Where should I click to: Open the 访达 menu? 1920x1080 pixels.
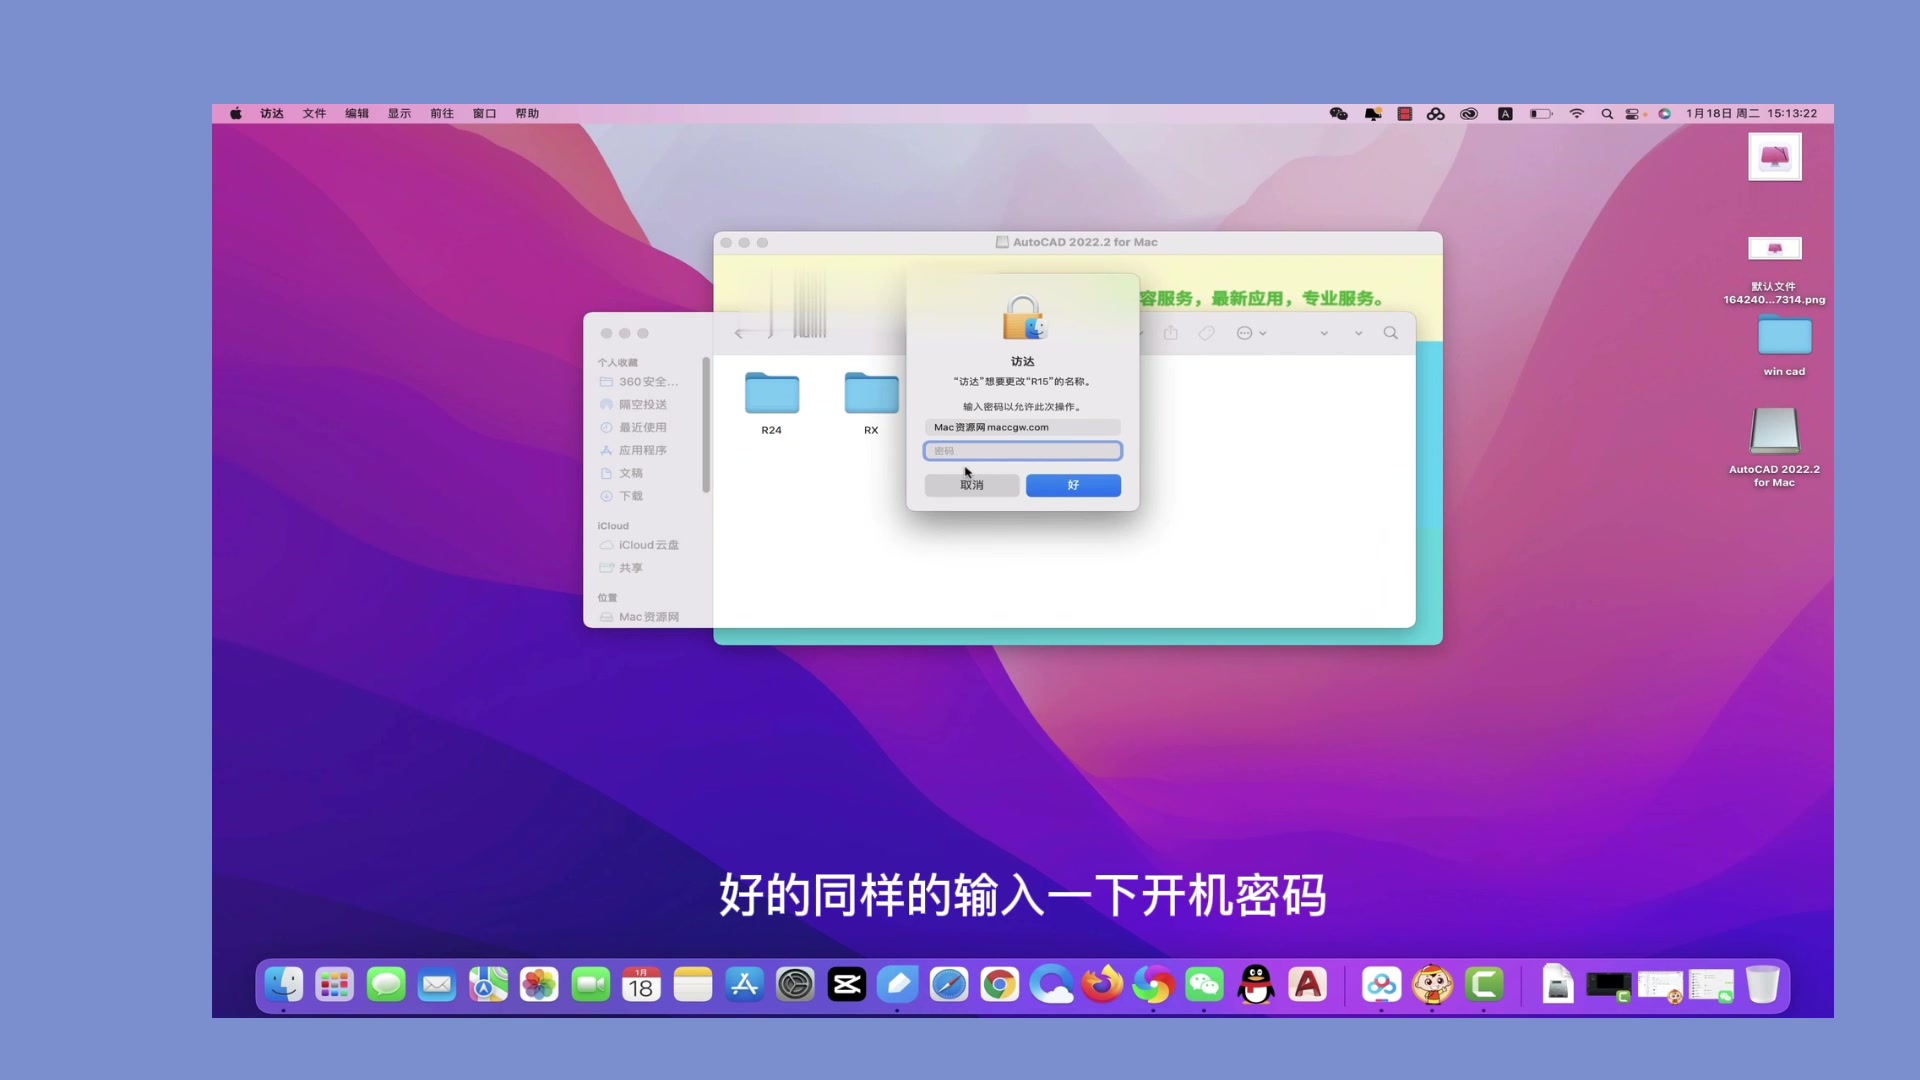coord(272,114)
